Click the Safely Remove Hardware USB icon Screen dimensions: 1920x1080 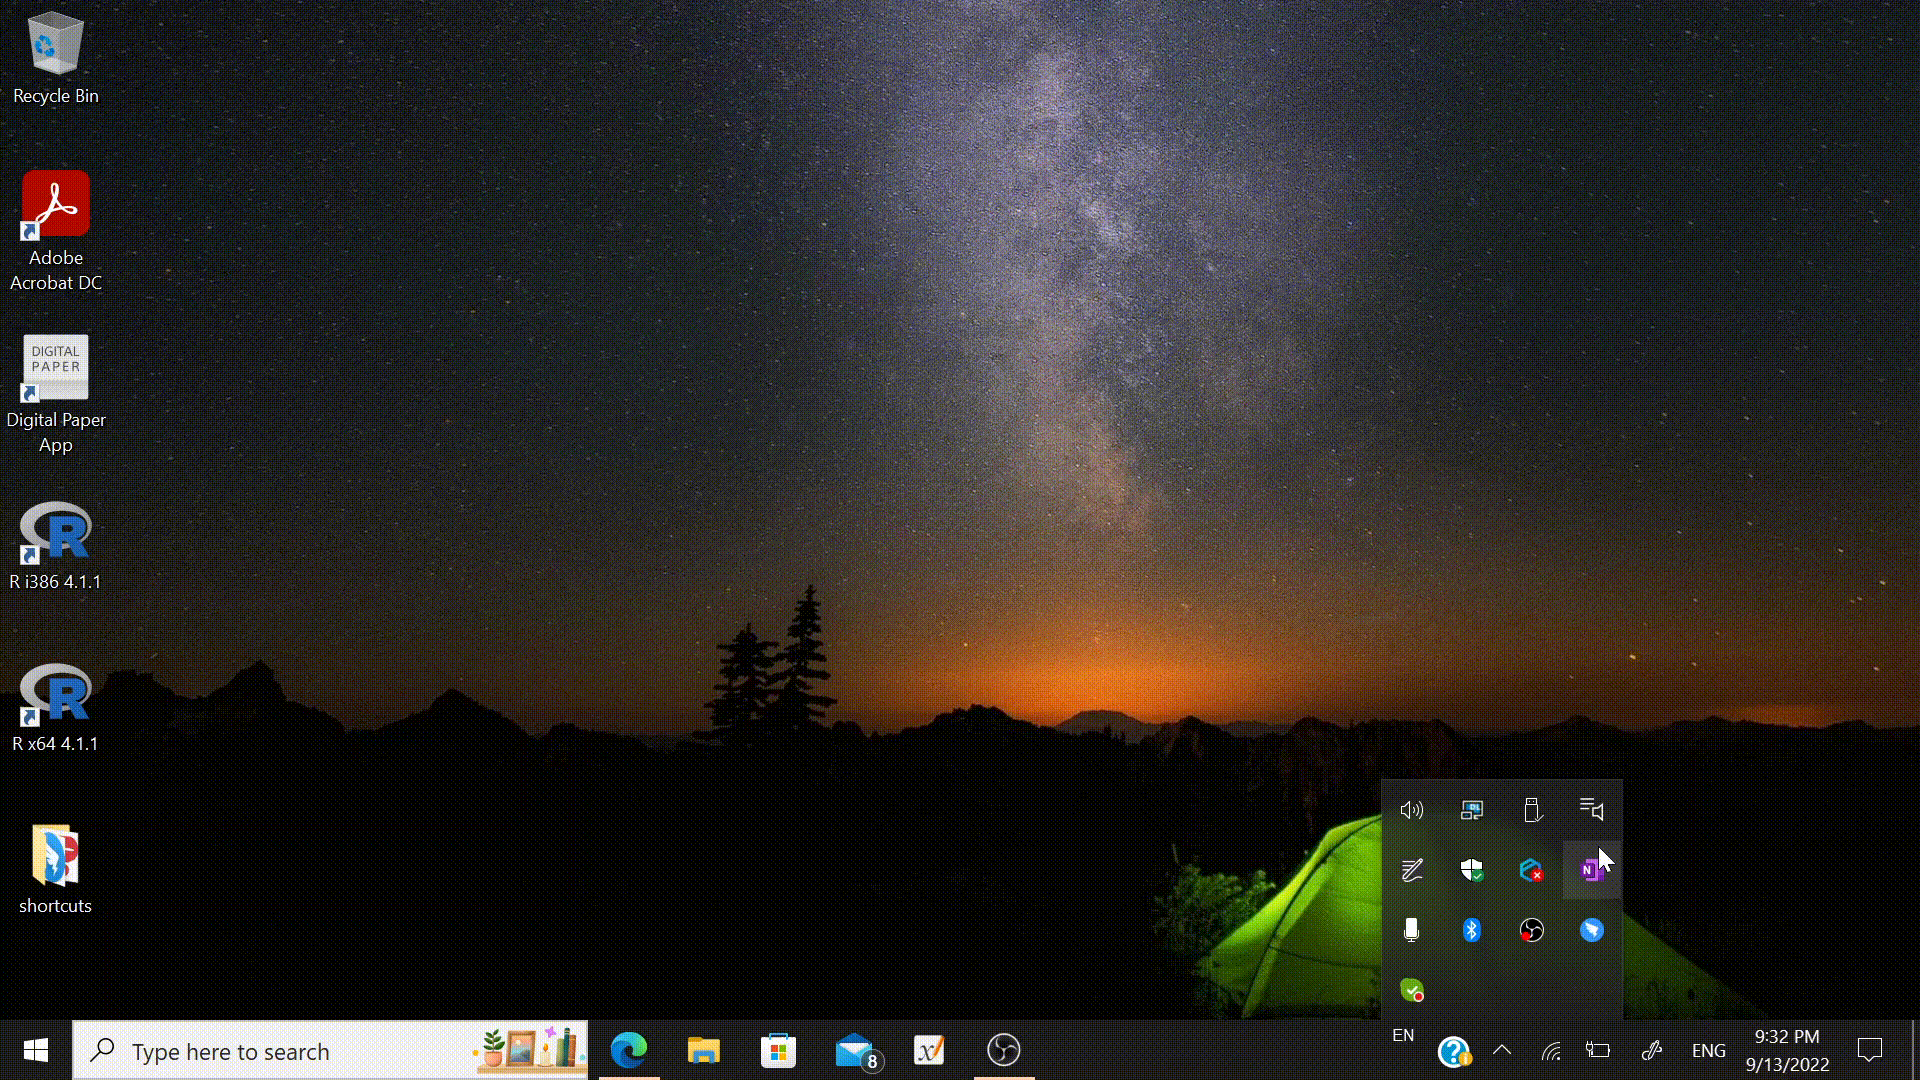1531,810
